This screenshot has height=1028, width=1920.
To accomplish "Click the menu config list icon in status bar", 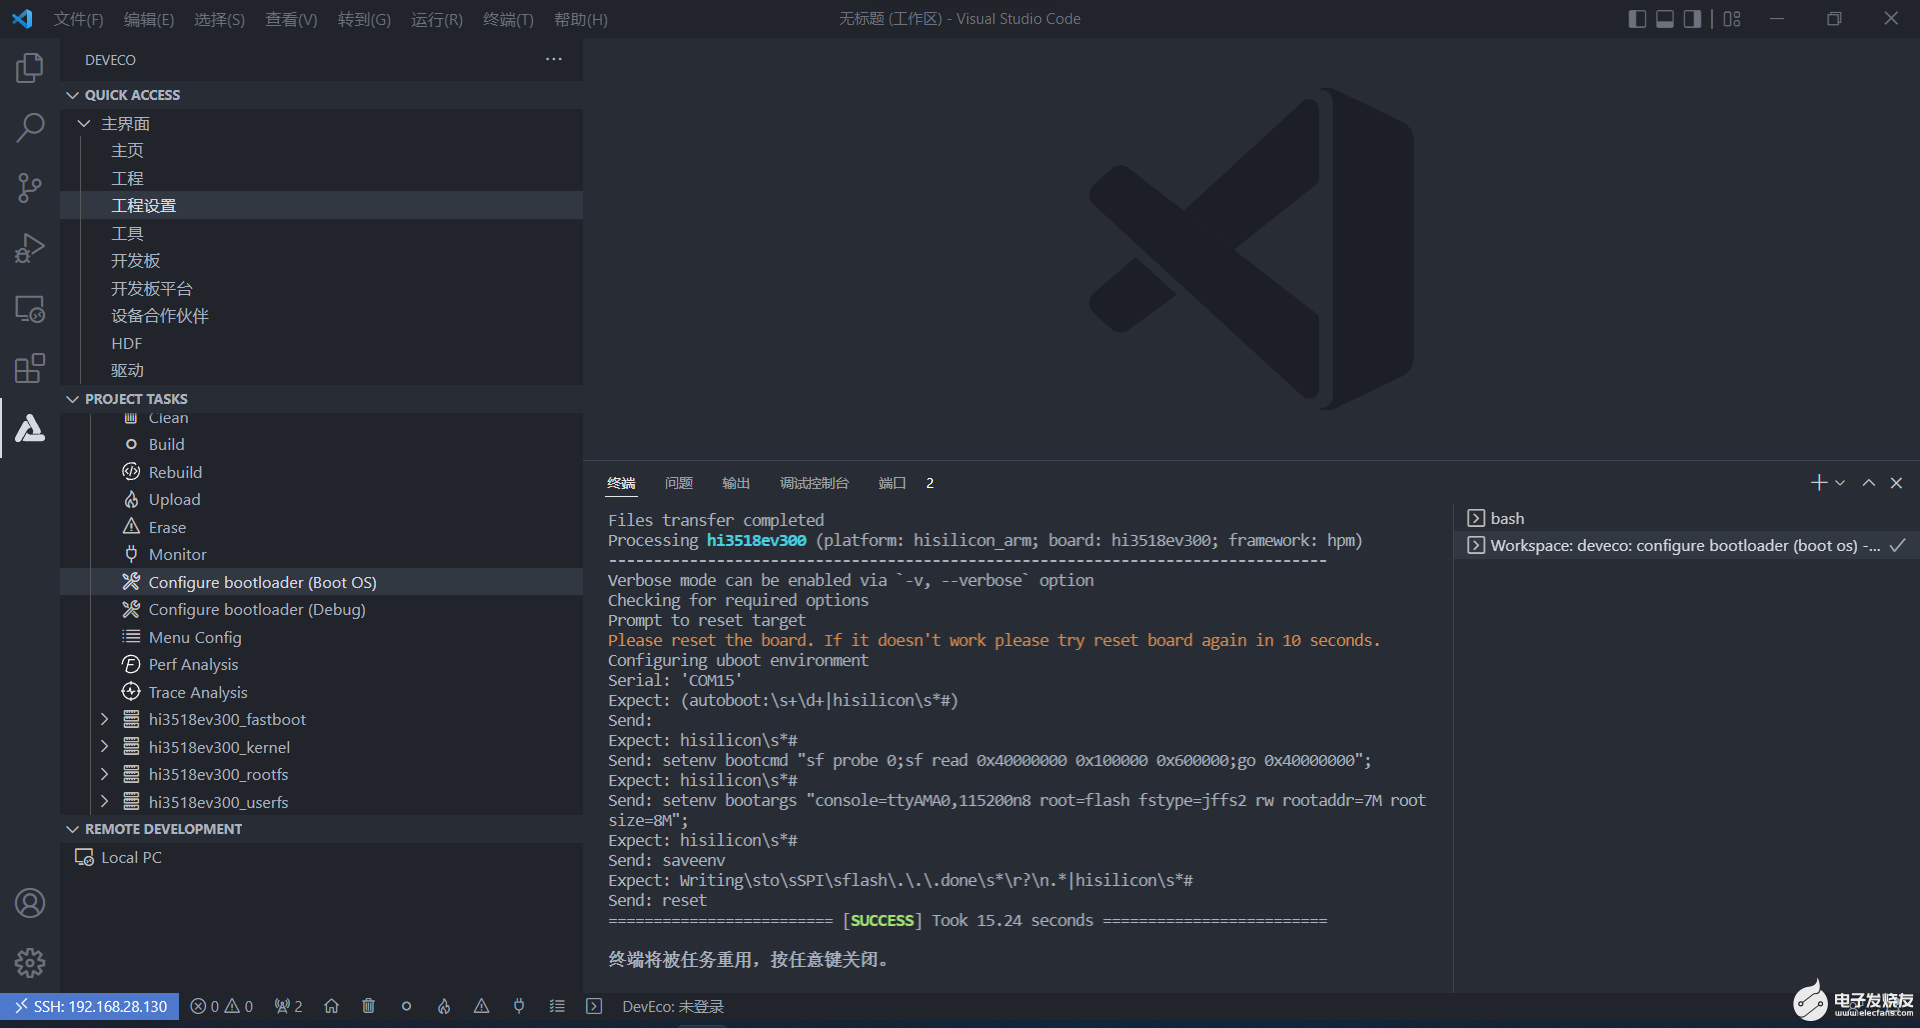I will [x=557, y=1006].
